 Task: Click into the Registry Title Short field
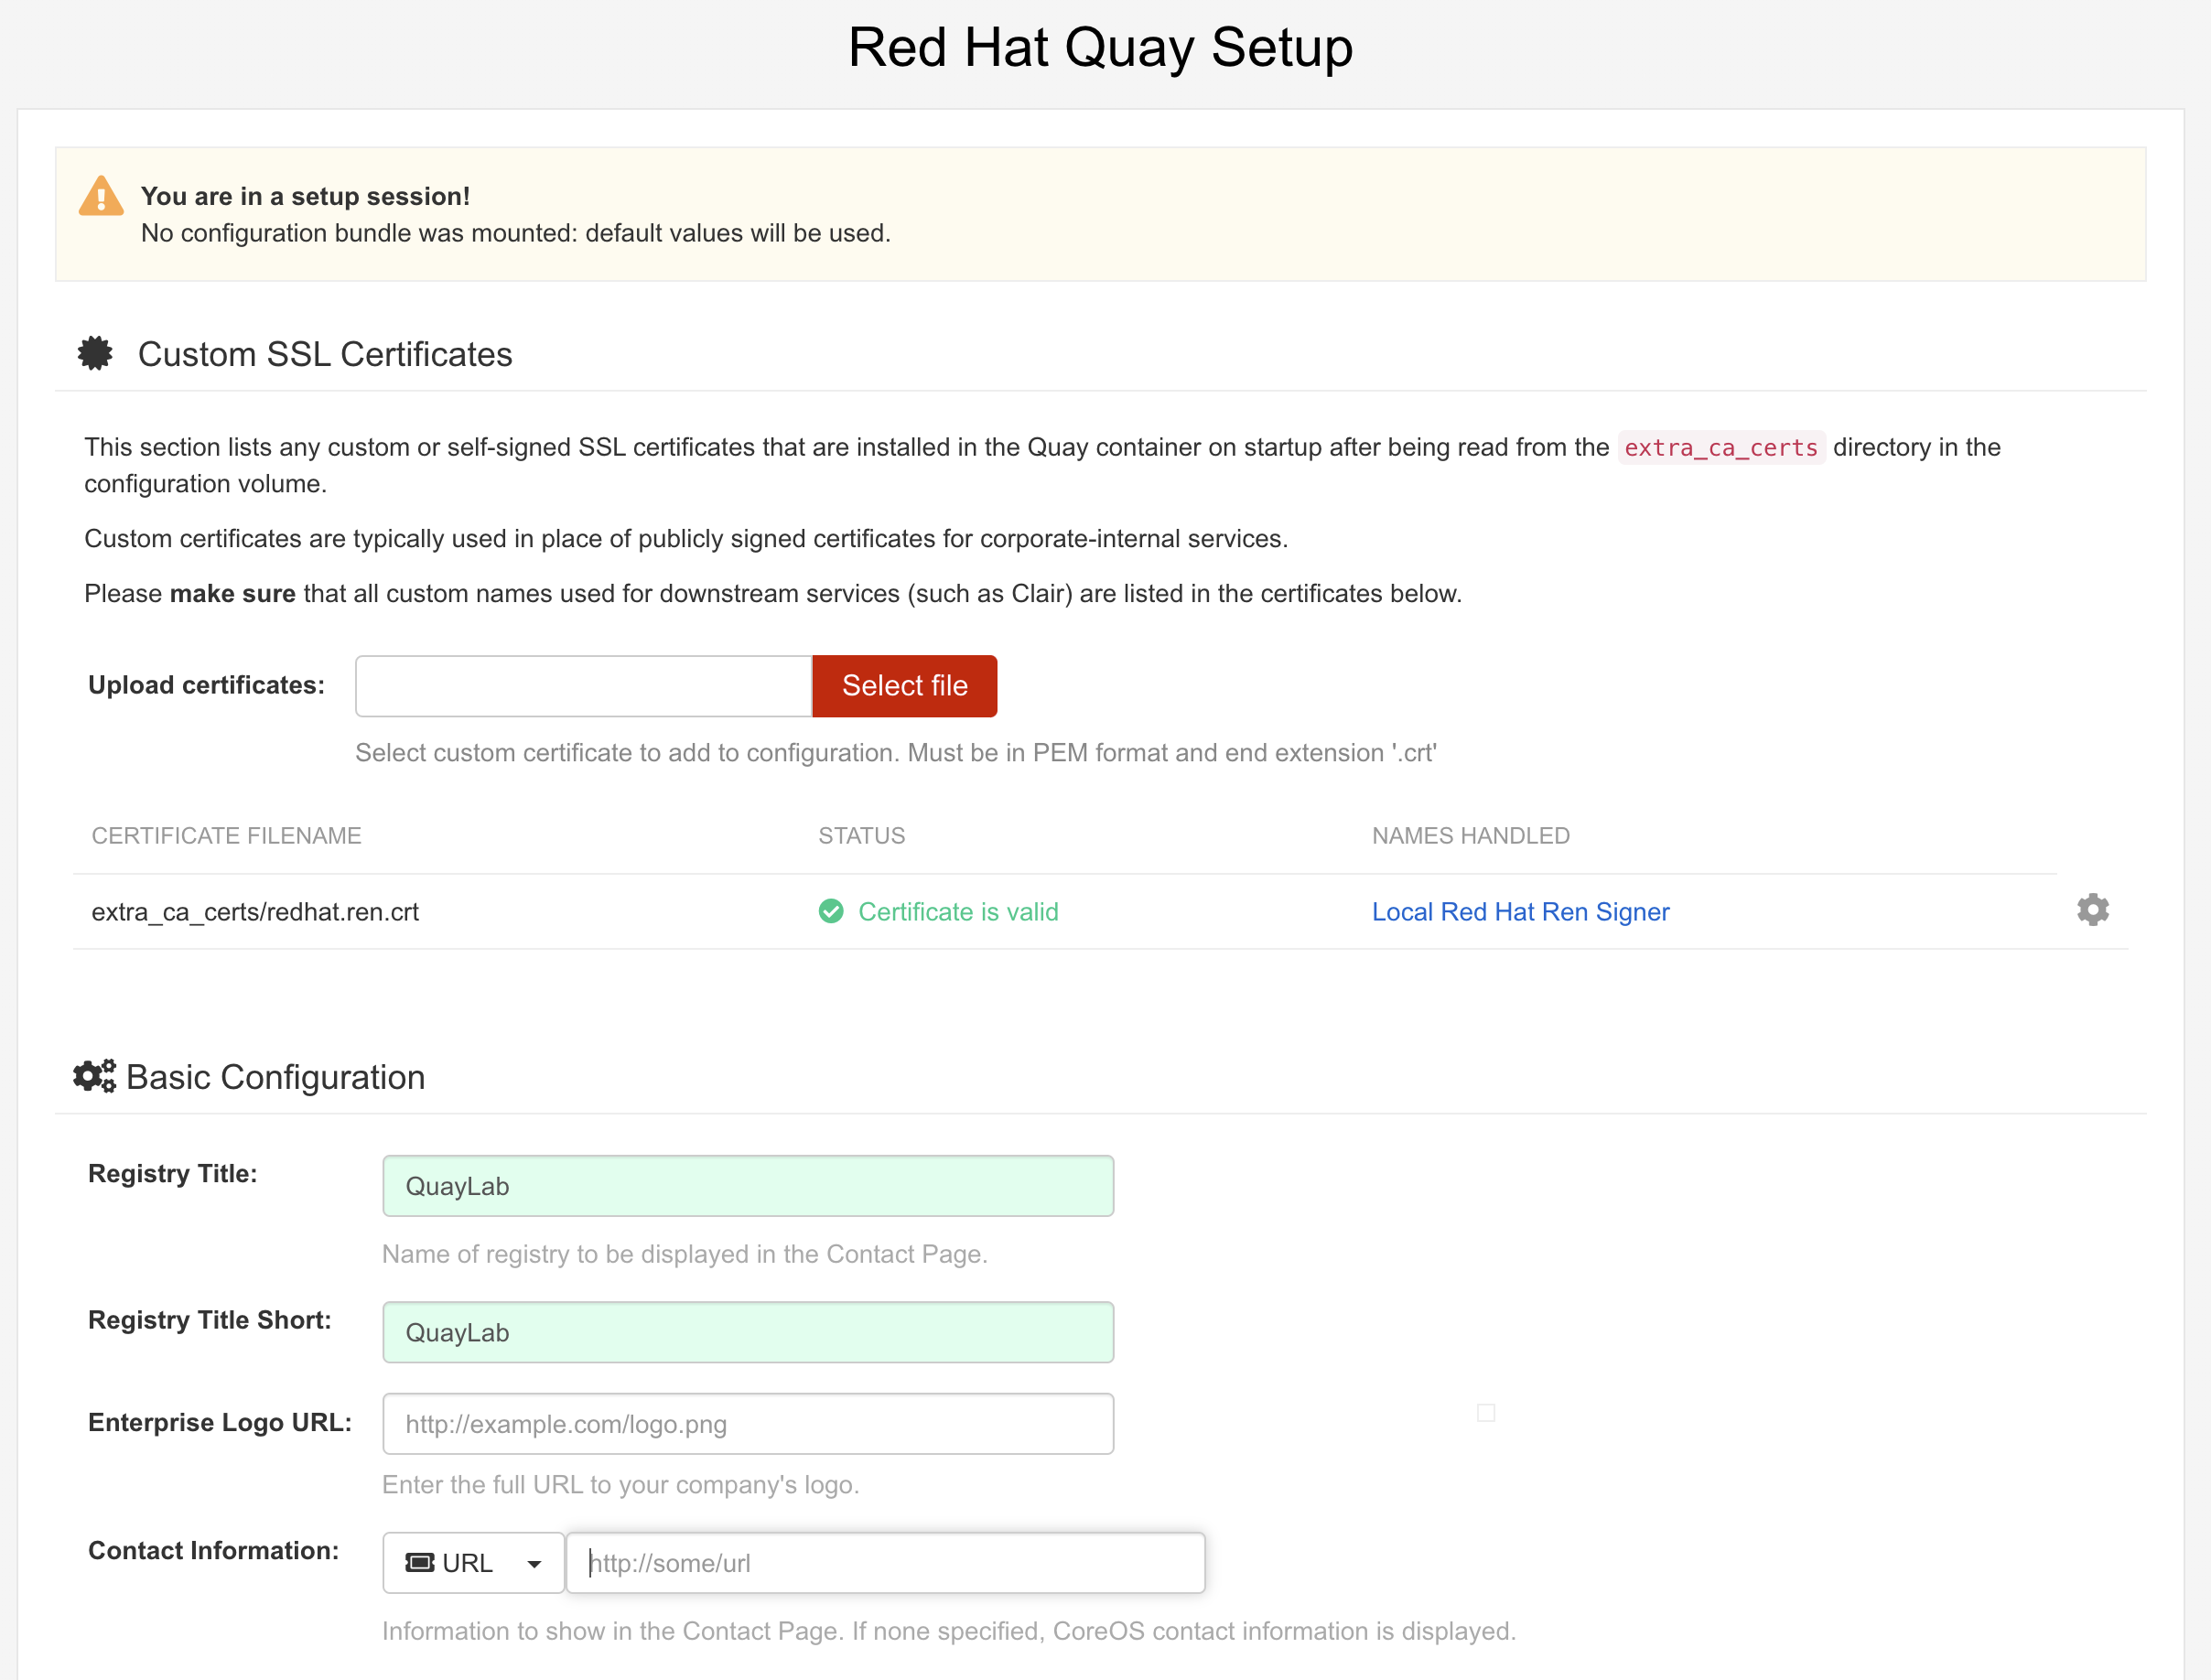click(x=748, y=1332)
